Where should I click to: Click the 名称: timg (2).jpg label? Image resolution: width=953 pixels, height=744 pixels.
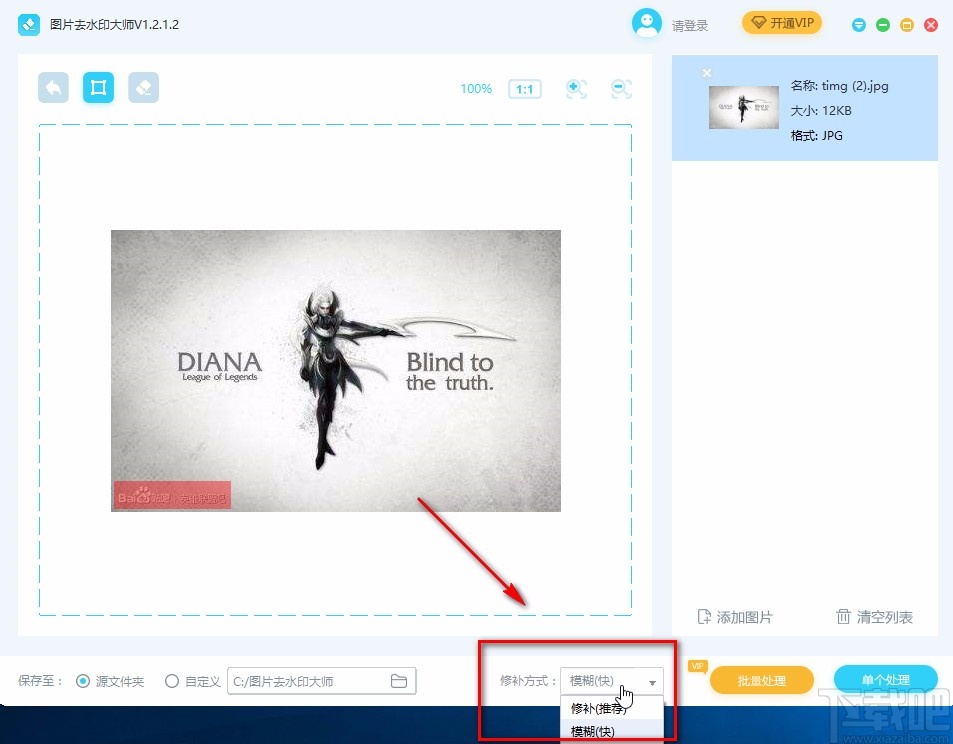click(839, 86)
